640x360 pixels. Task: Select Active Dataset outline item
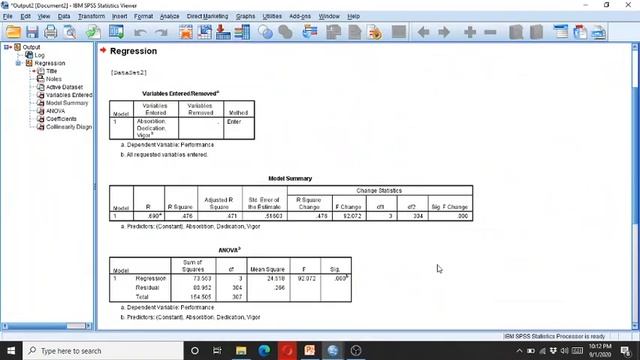(x=64, y=87)
